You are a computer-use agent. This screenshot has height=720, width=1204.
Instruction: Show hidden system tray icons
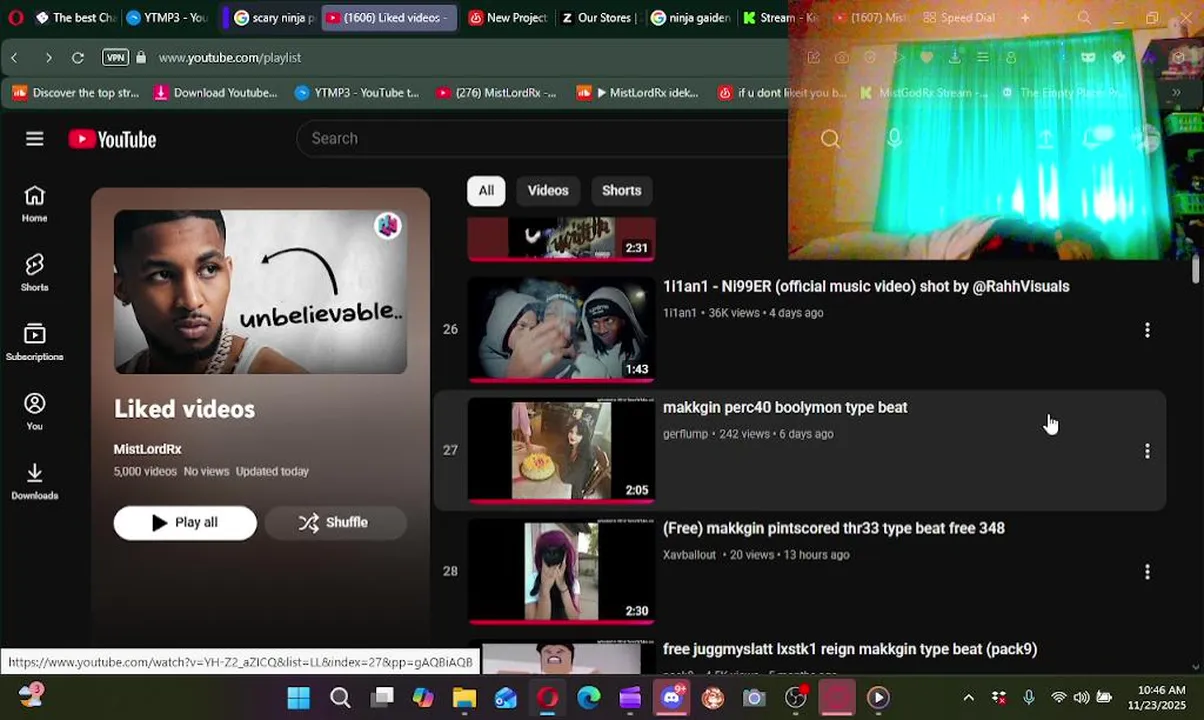968,698
